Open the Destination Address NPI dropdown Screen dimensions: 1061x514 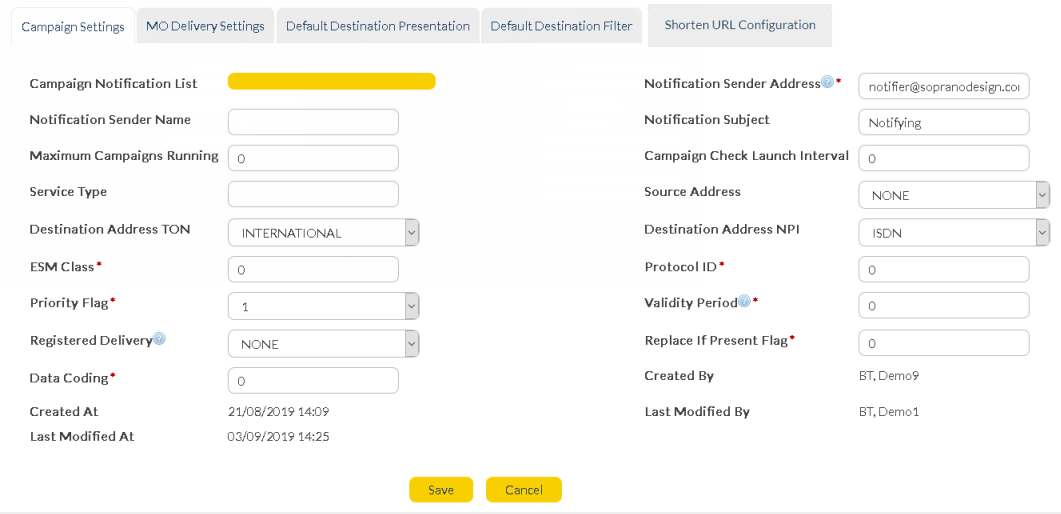pos(953,232)
